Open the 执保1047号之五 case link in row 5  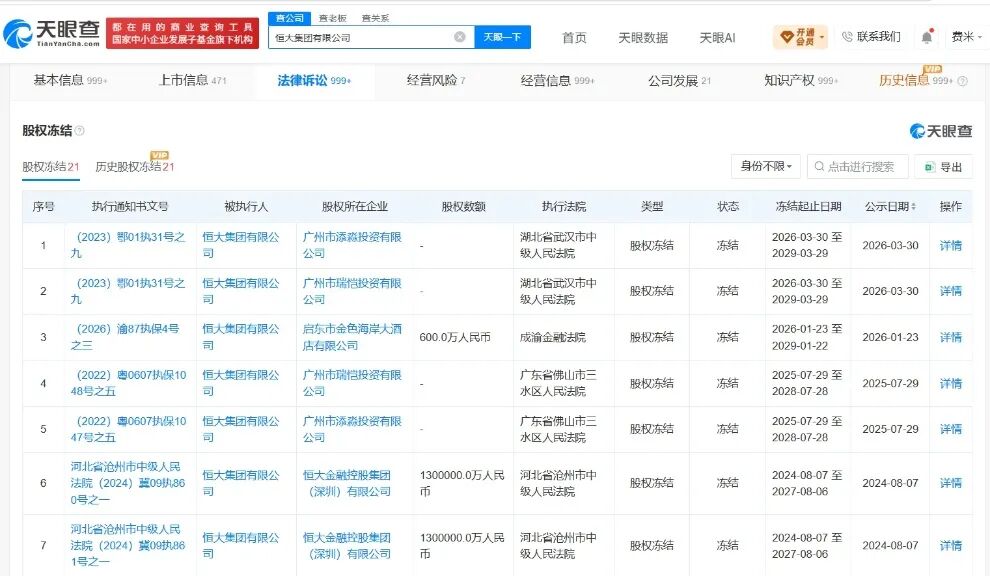coord(128,429)
